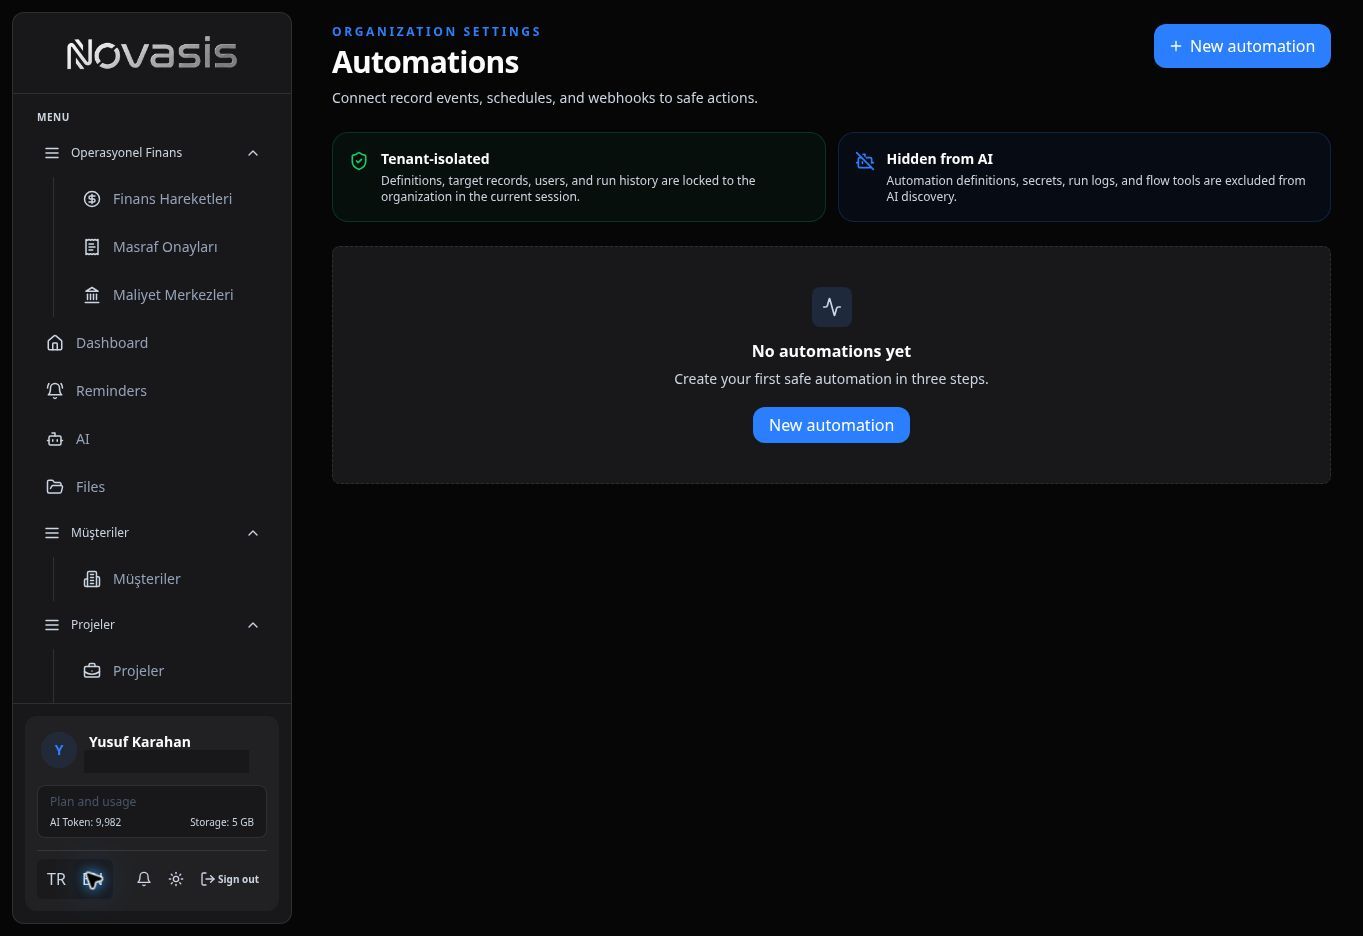
Task: Open notifications with the bell icon
Action: point(144,879)
